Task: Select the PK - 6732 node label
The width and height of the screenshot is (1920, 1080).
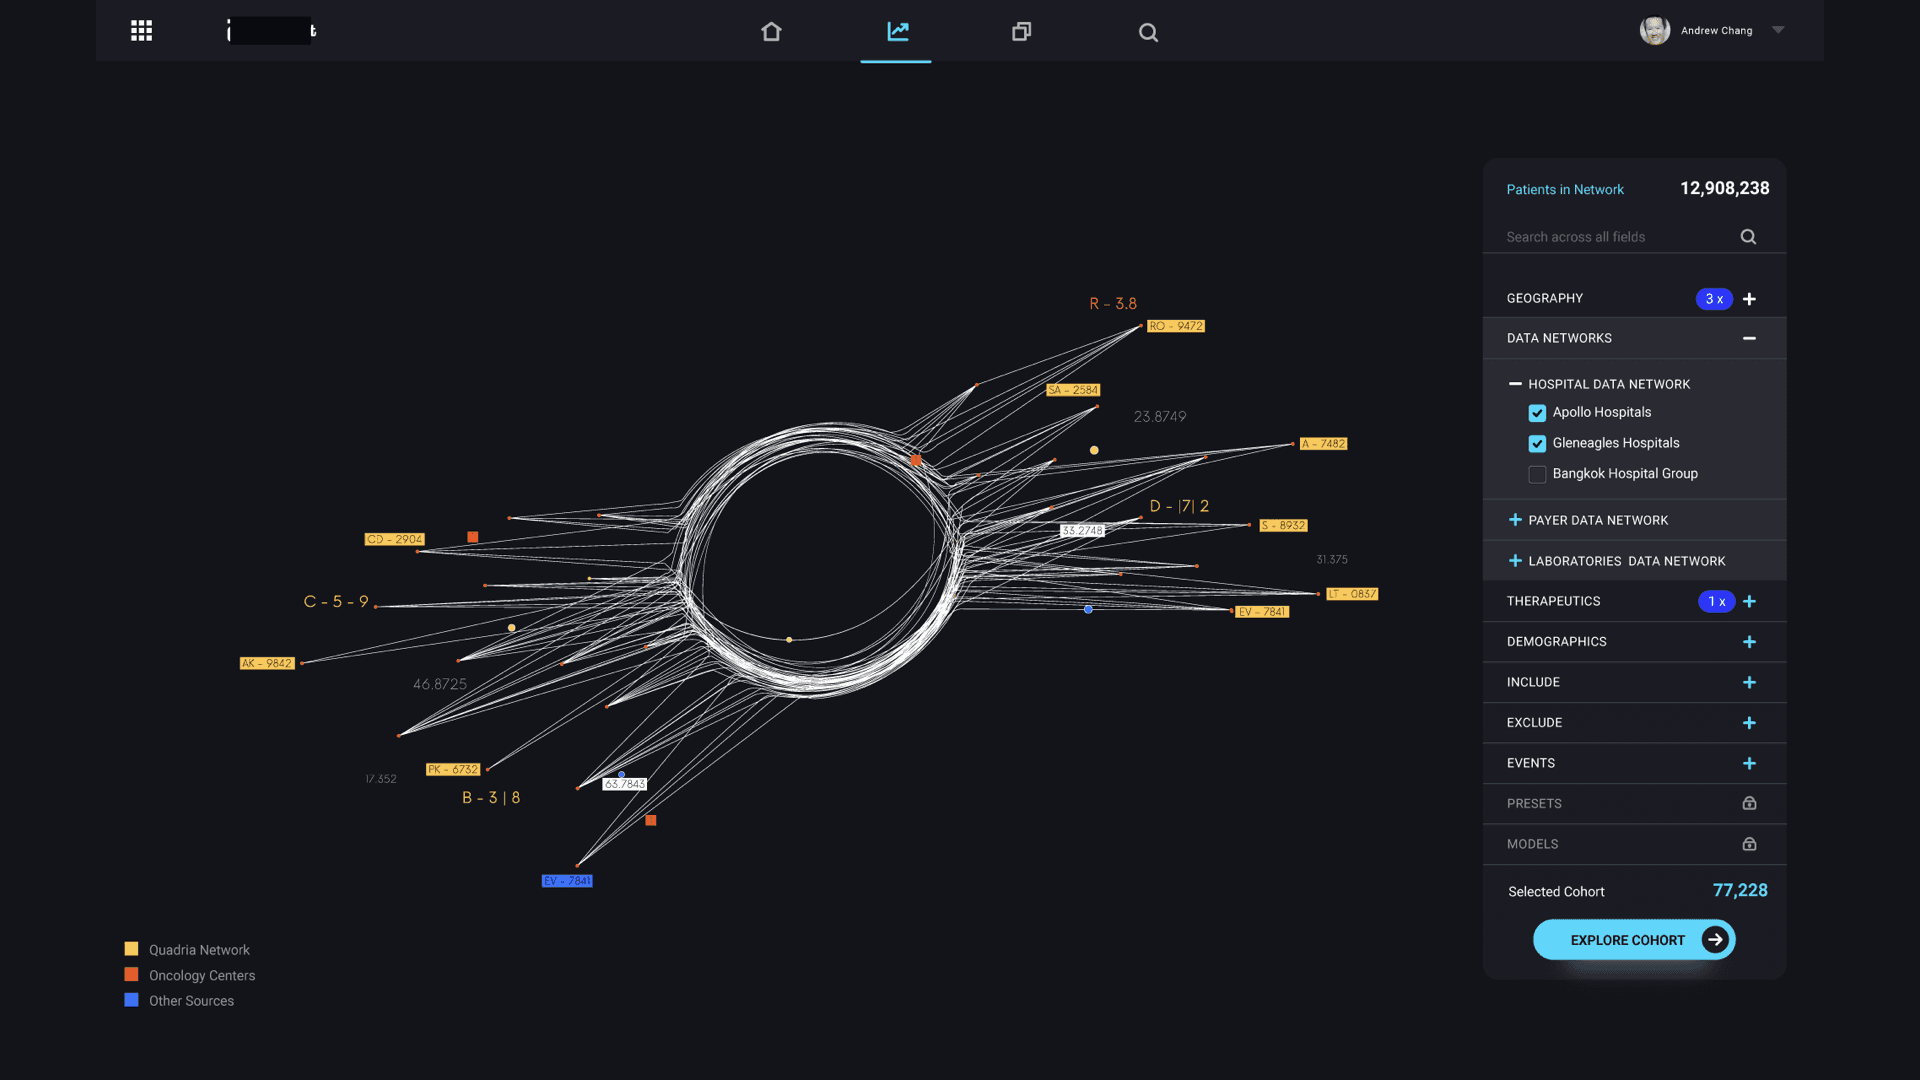Action: click(x=453, y=770)
